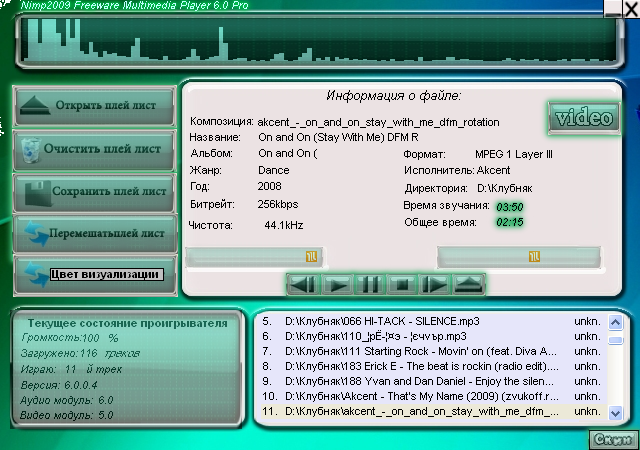Viewport: 640px width, 450px height.
Task: Click the eject/open file button
Action: [468, 284]
